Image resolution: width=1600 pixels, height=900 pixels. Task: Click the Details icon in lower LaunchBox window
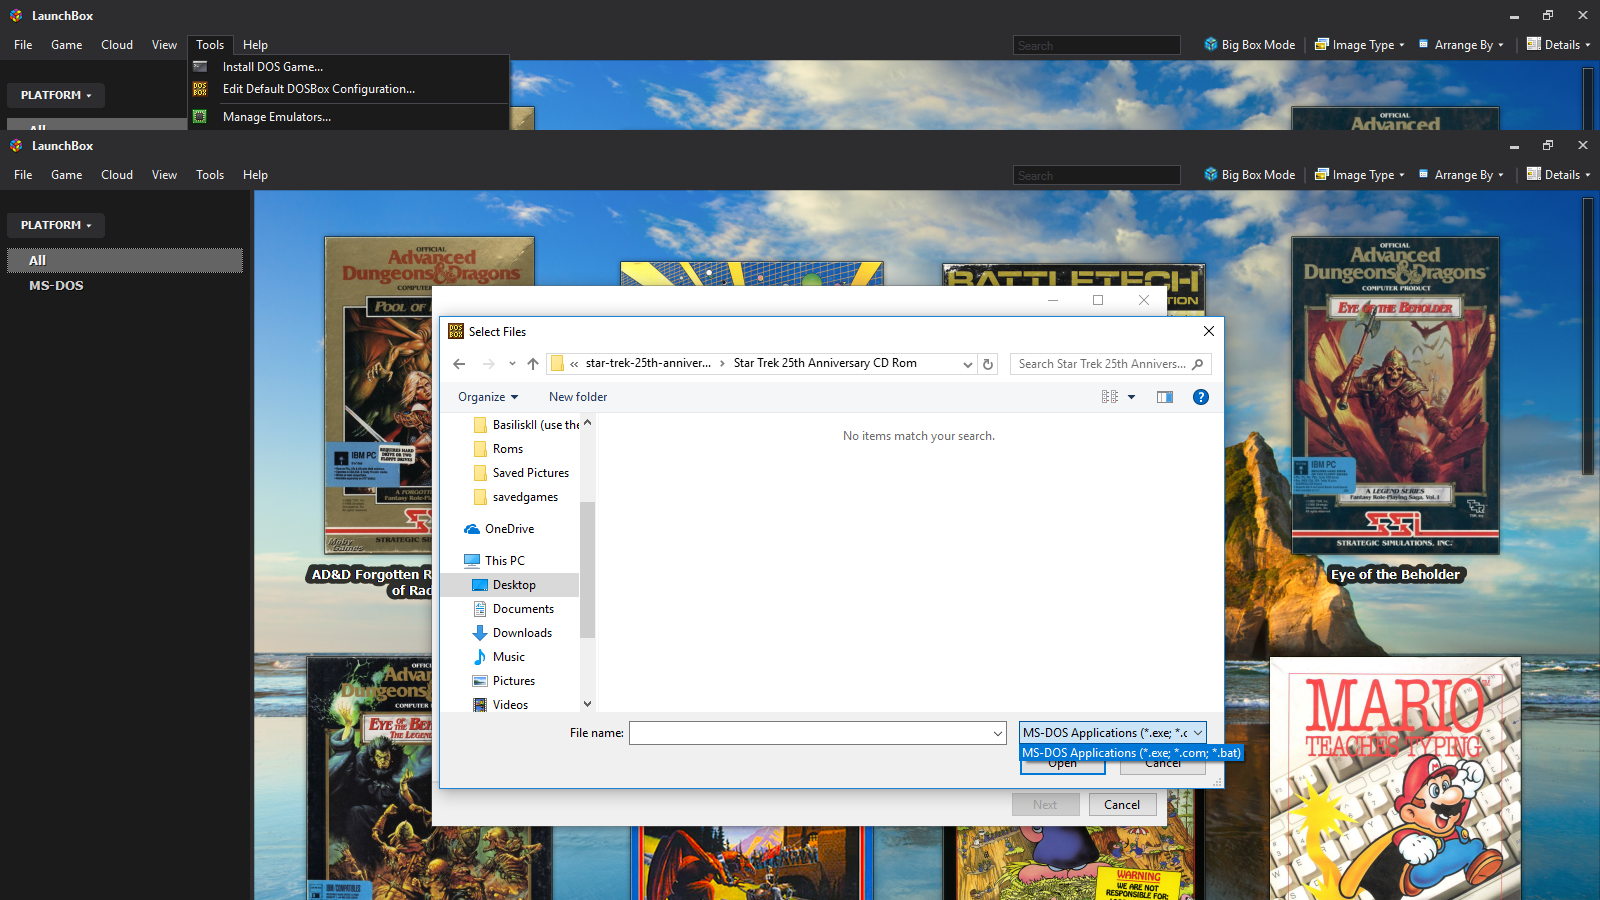point(1534,175)
